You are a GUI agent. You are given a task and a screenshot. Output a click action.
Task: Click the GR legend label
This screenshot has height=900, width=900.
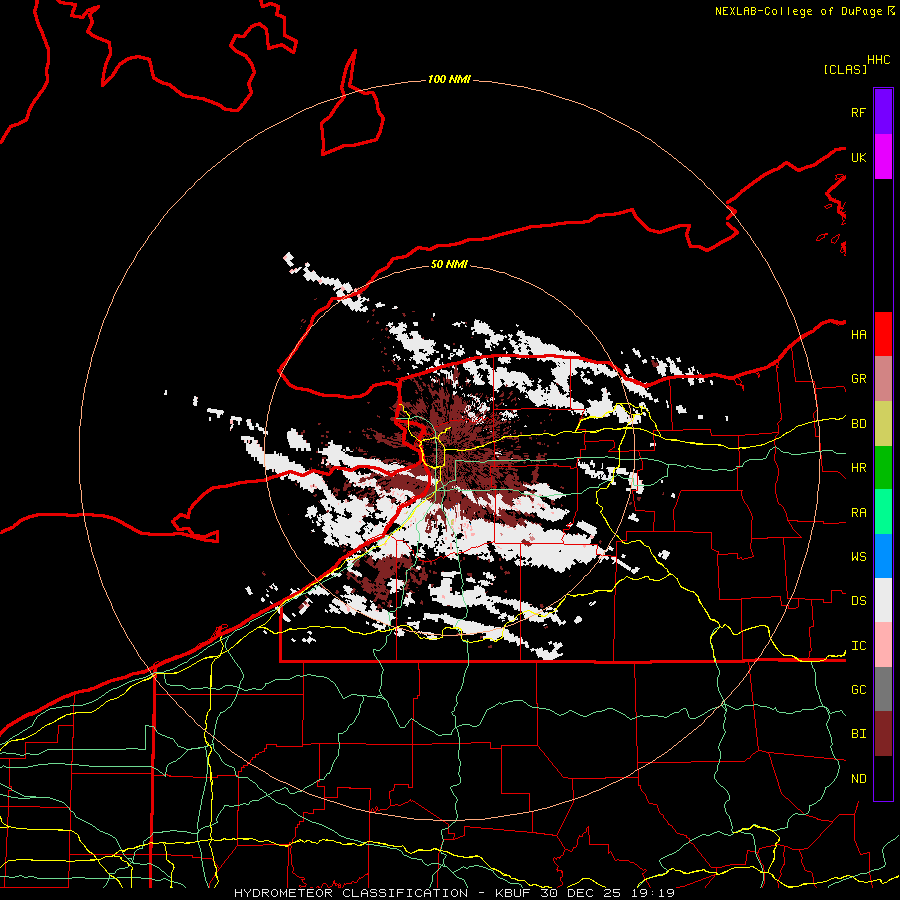(858, 379)
